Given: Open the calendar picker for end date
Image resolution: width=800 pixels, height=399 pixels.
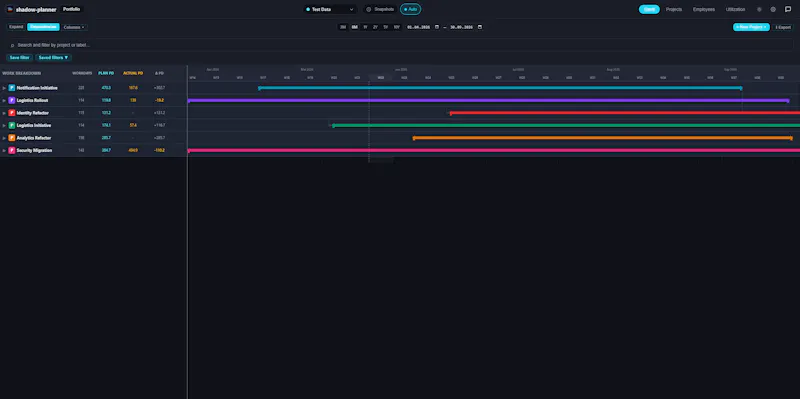Looking at the screenshot, I should 480,27.
